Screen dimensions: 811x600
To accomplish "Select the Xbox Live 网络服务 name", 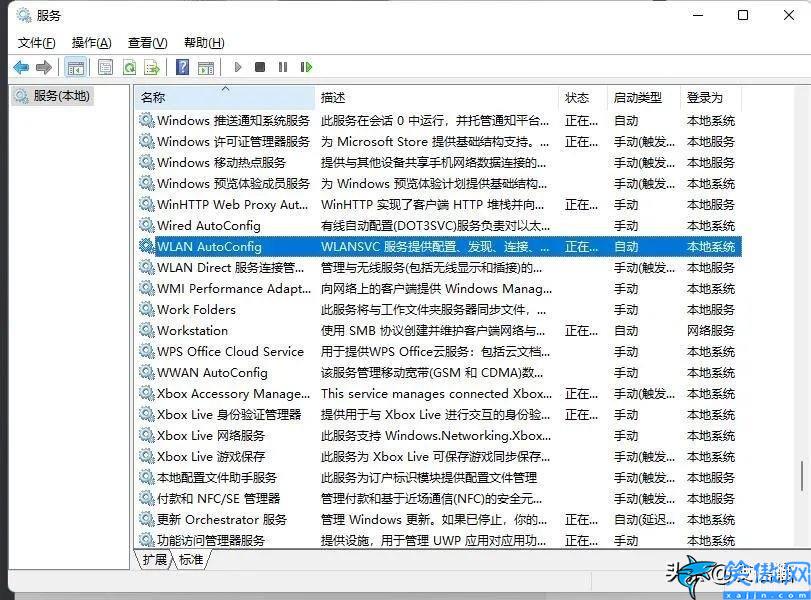I will tap(211, 436).
